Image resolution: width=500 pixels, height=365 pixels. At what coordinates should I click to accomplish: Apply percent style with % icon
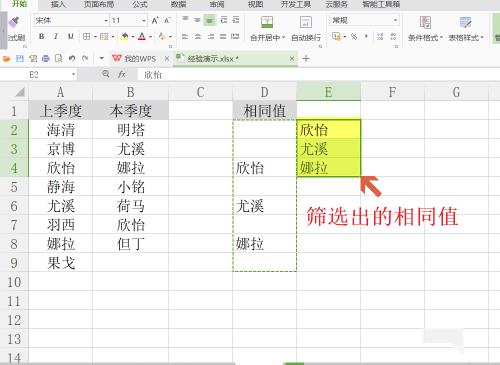coord(354,36)
